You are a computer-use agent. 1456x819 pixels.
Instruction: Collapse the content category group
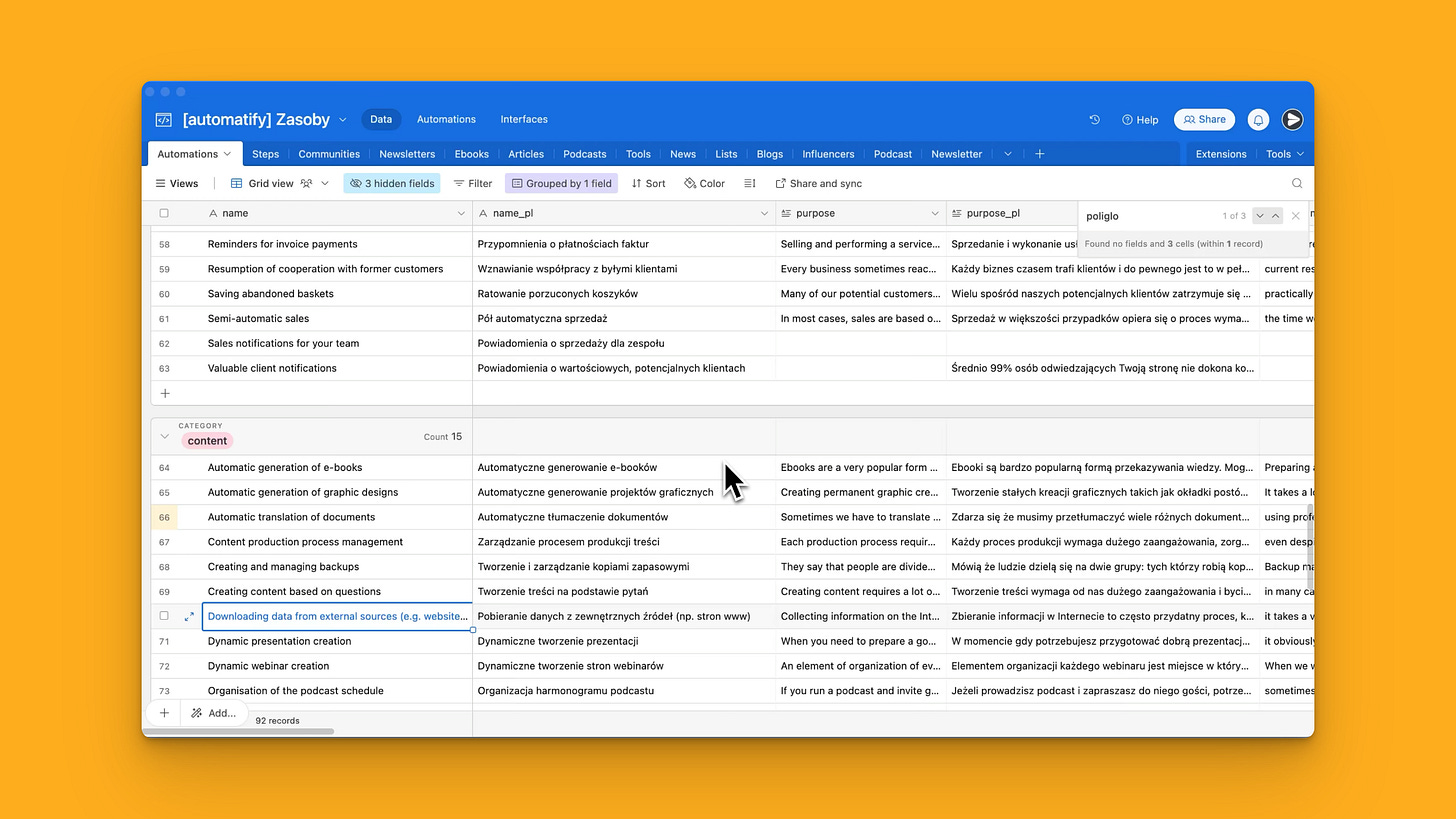coord(165,436)
